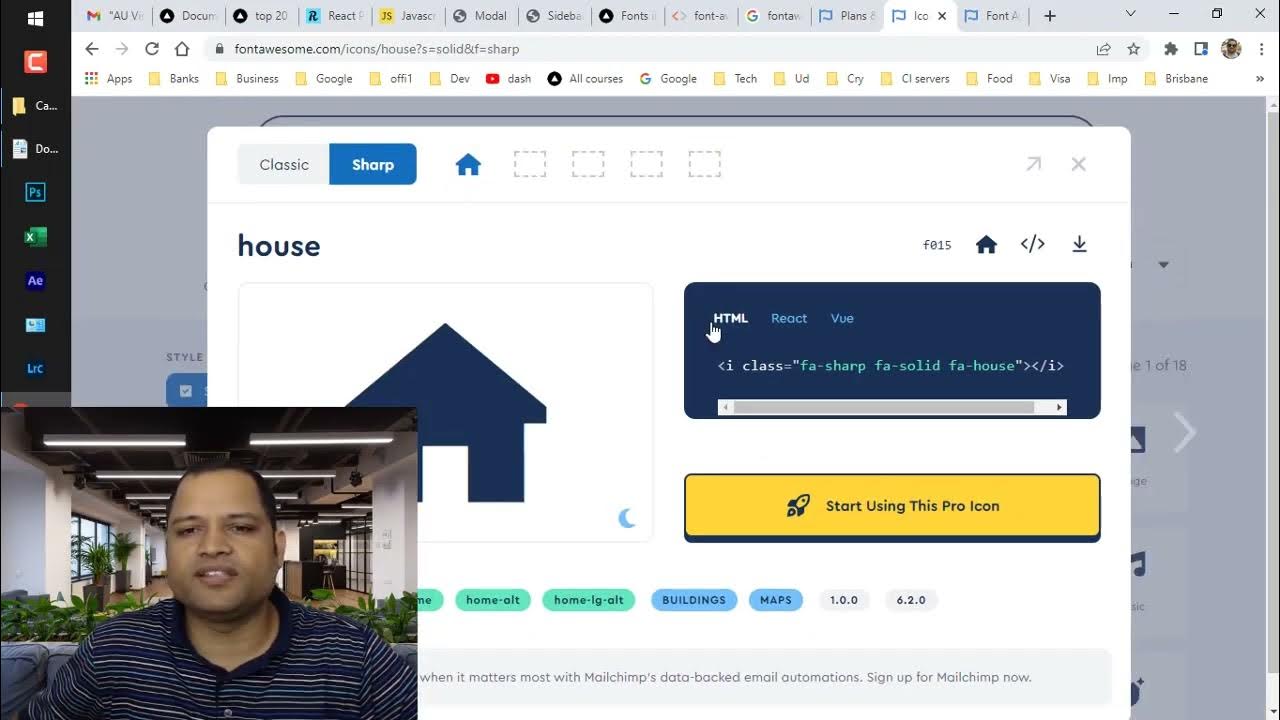Open icon page via diagonal arrow icon
The image size is (1280, 720).
coord(1034,164)
